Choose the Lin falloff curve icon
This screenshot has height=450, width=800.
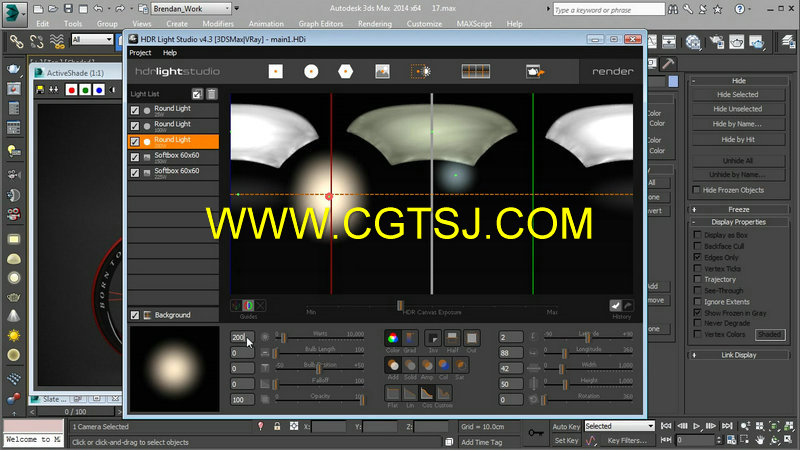[410, 393]
